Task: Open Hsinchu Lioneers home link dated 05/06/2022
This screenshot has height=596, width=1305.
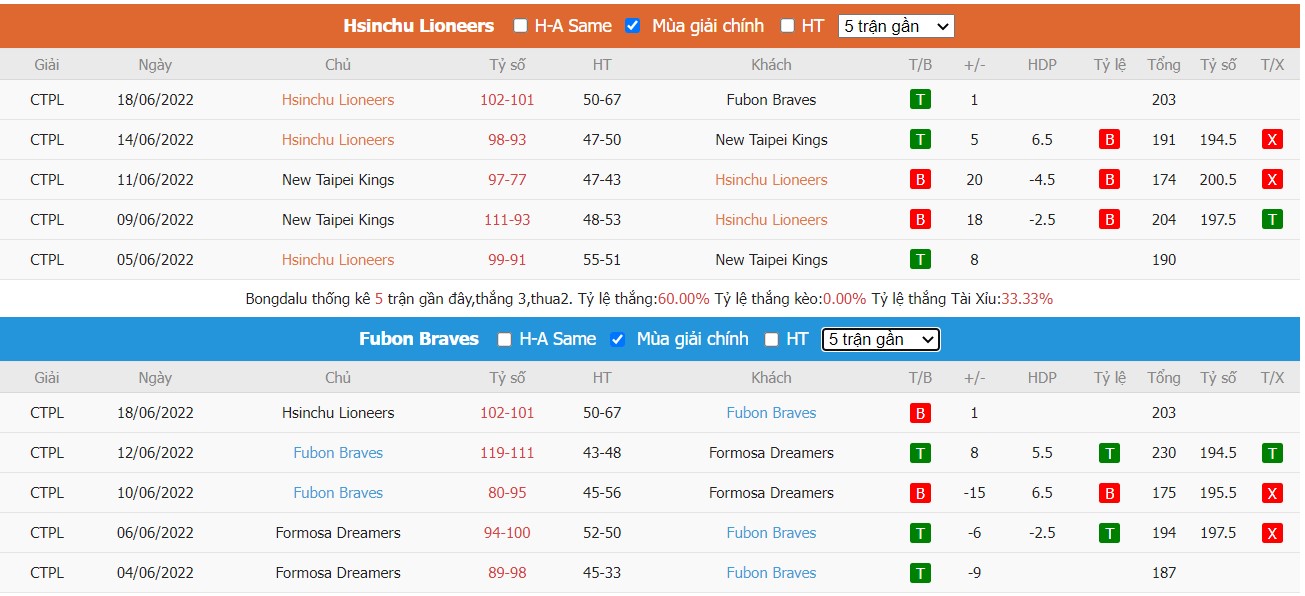Action: pyautogui.click(x=338, y=260)
